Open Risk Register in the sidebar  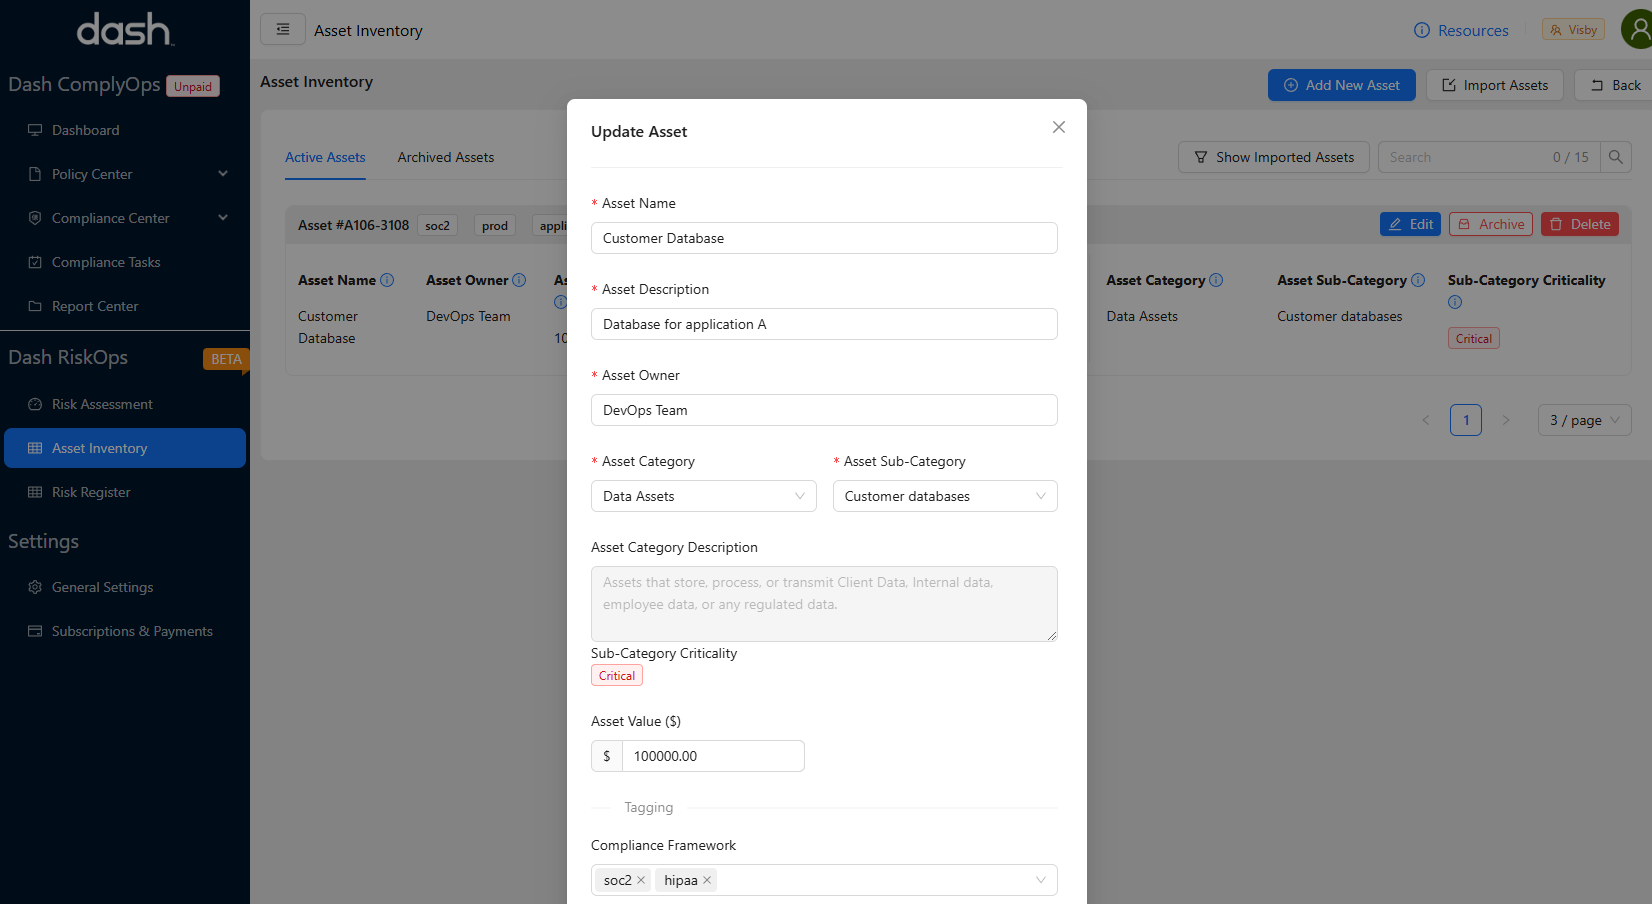coord(91,492)
